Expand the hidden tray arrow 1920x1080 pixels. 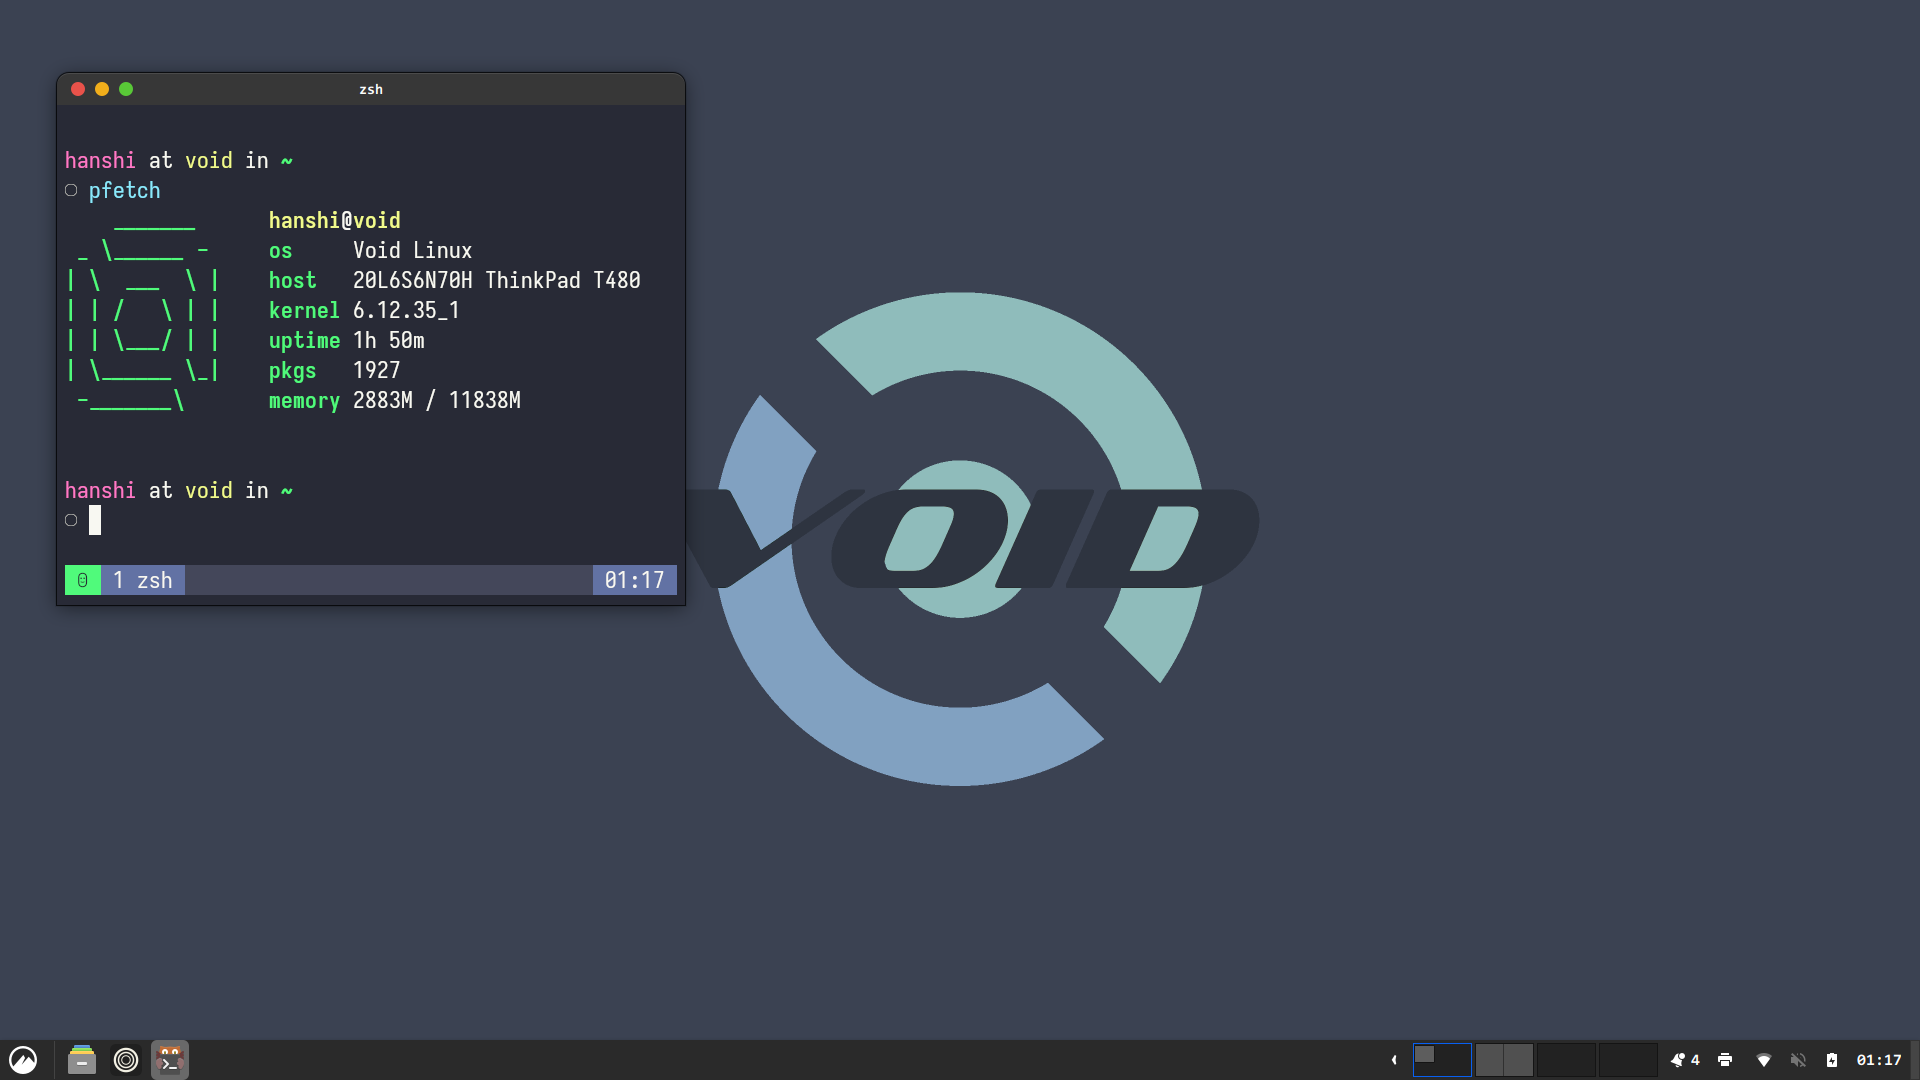1394,1060
